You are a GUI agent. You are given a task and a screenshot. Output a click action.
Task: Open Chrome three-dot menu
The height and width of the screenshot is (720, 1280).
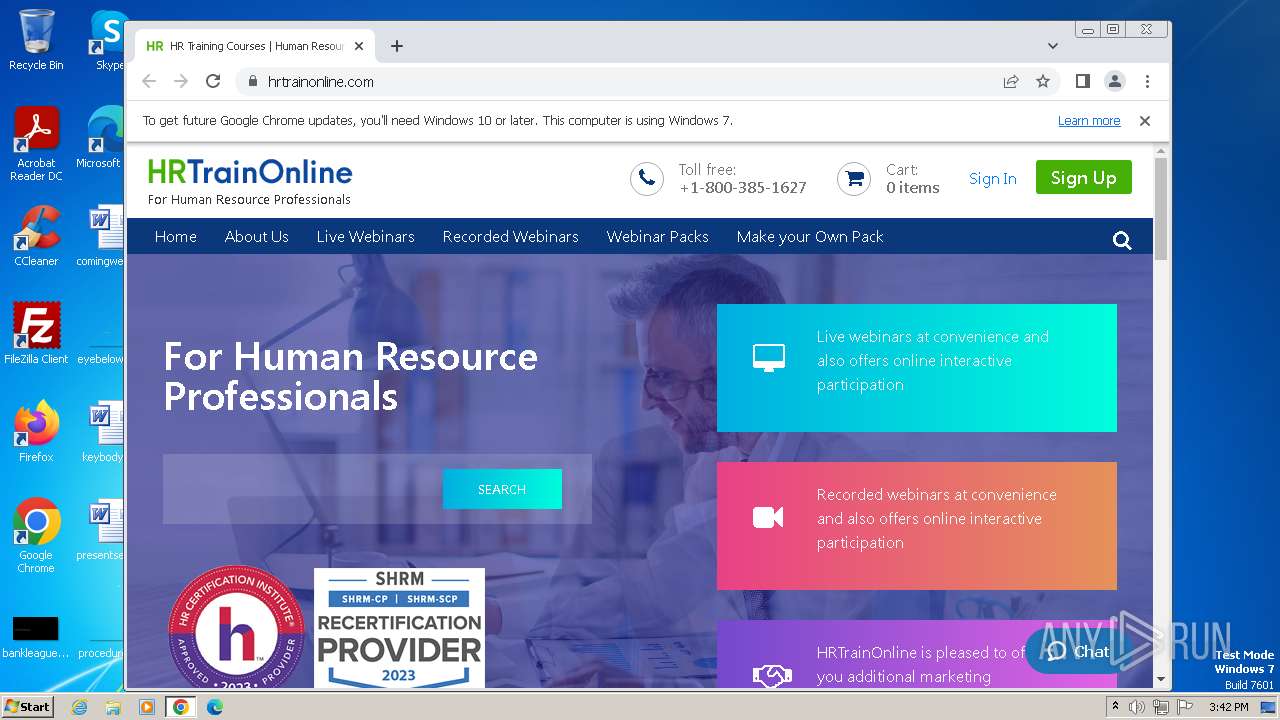[x=1147, y=82]
